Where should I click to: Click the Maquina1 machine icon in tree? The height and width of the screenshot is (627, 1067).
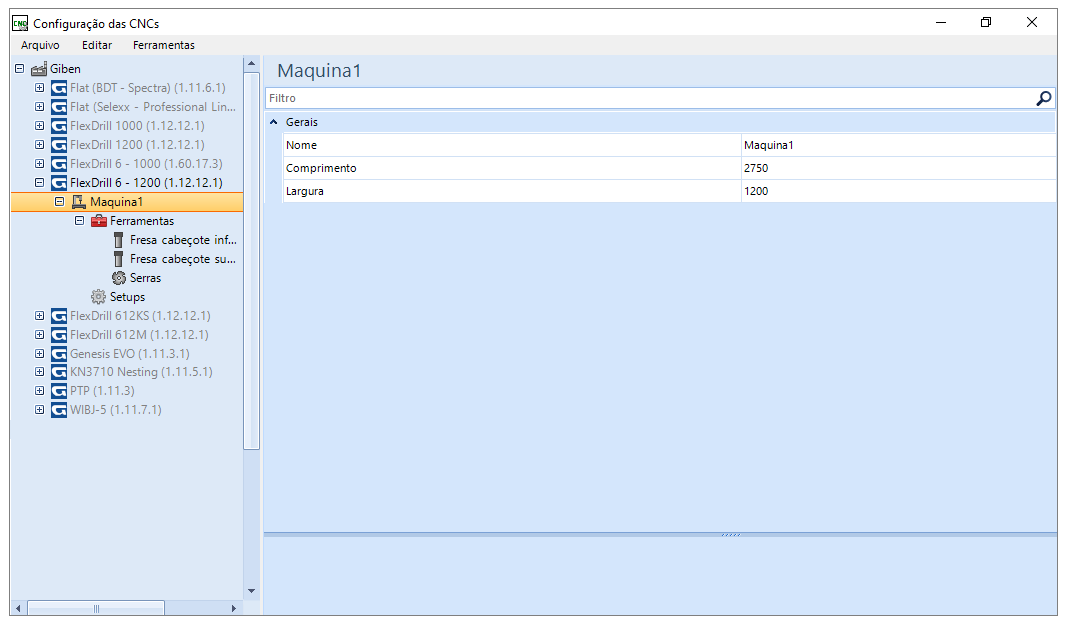(79, 202)
